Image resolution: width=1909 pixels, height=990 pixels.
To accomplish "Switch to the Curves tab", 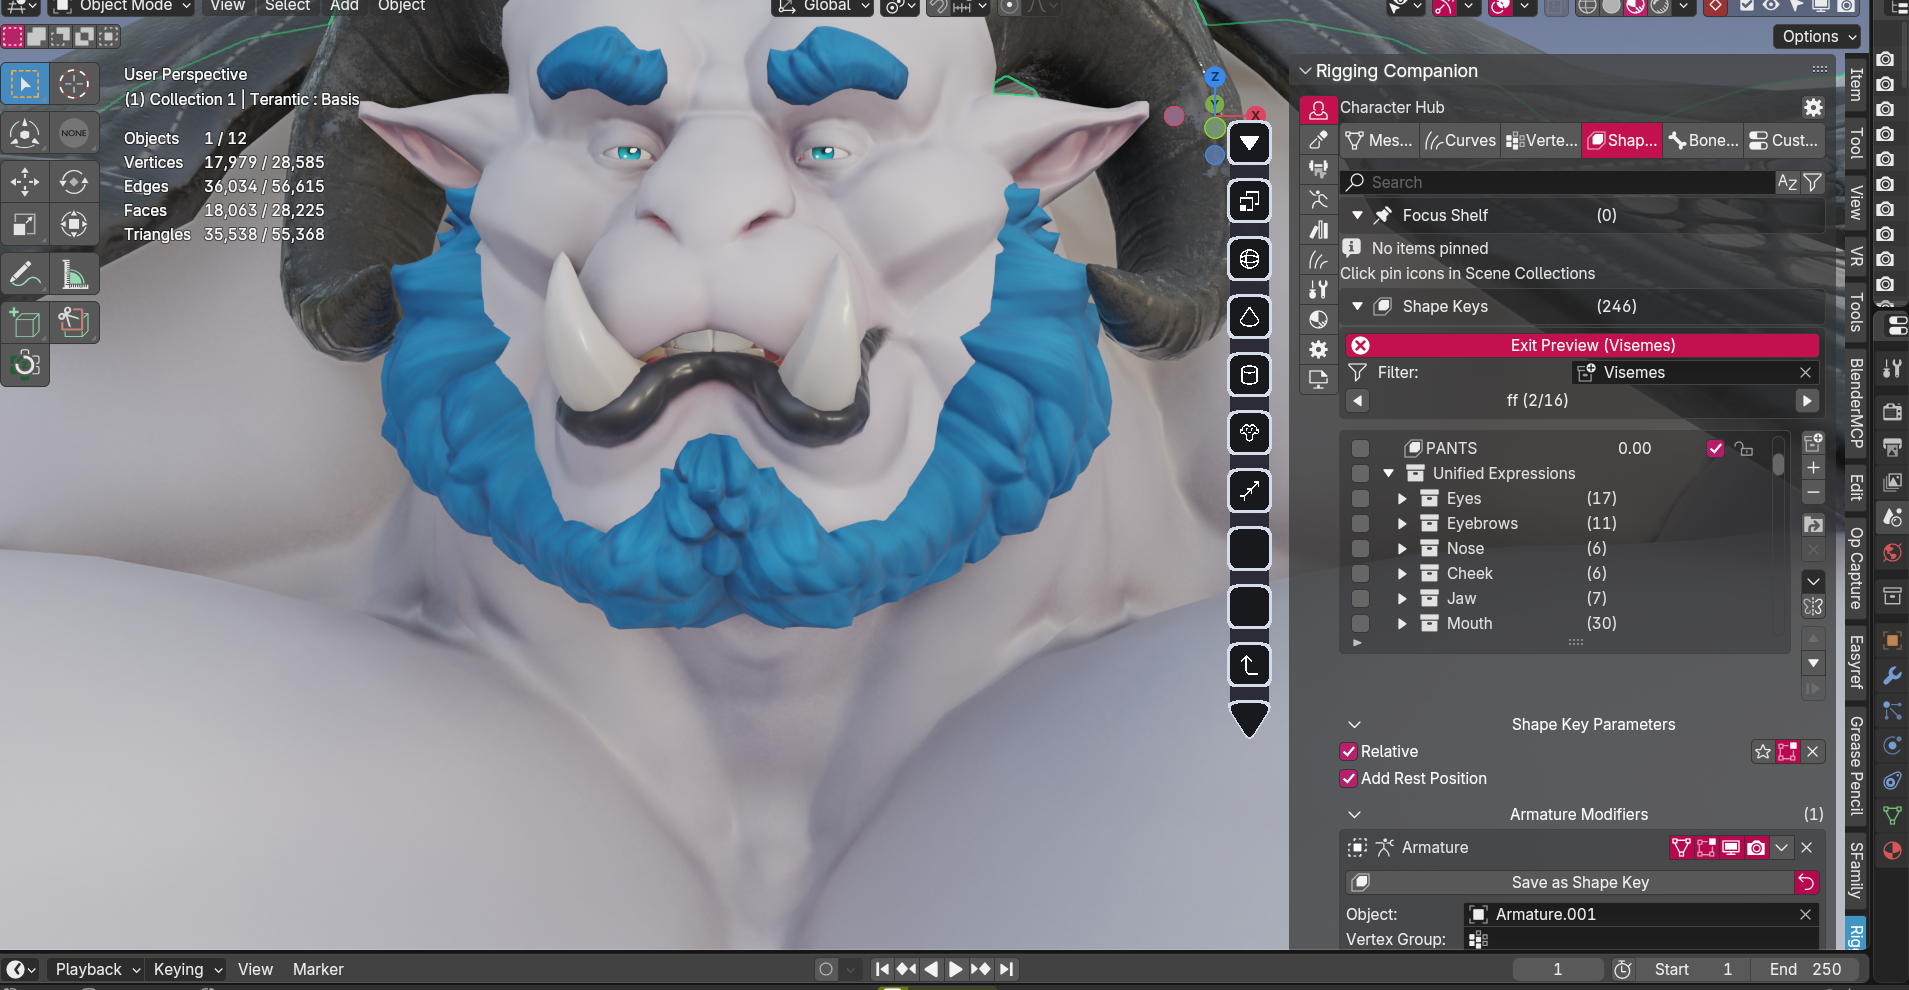I will [1460, 140].
